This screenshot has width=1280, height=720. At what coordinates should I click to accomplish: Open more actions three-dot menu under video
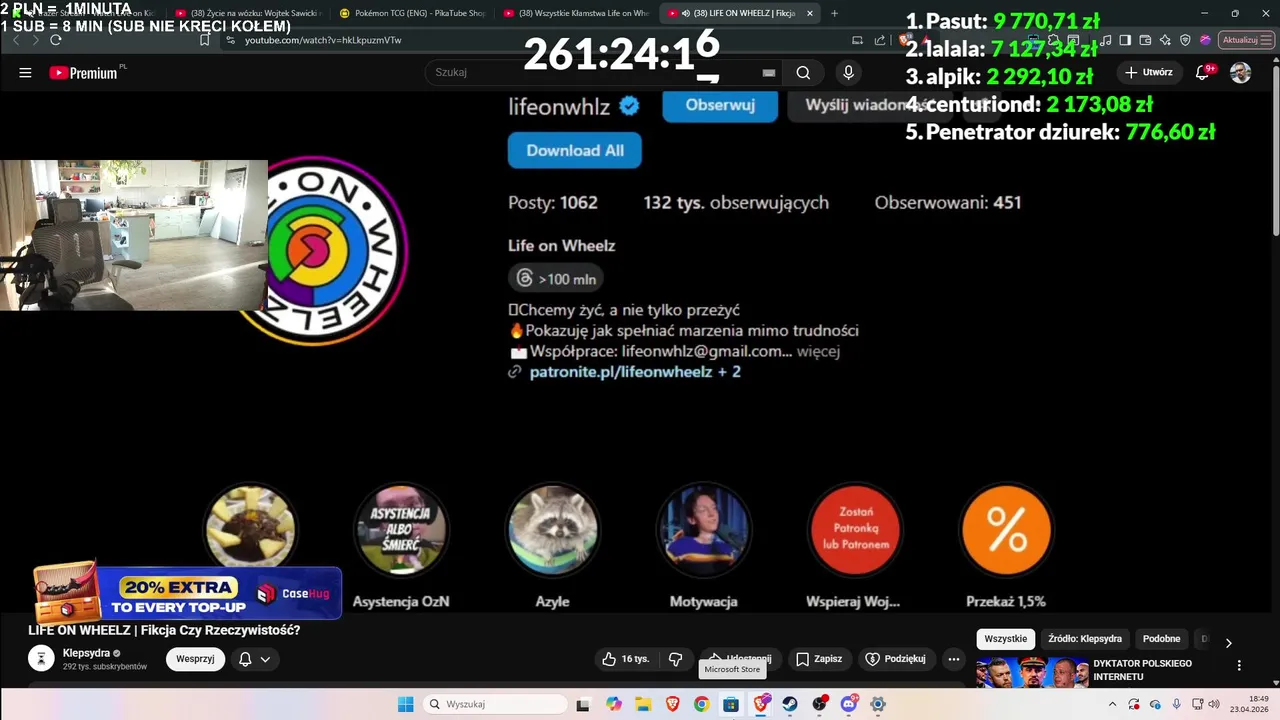pyautogui.click(x=954, y=659)
